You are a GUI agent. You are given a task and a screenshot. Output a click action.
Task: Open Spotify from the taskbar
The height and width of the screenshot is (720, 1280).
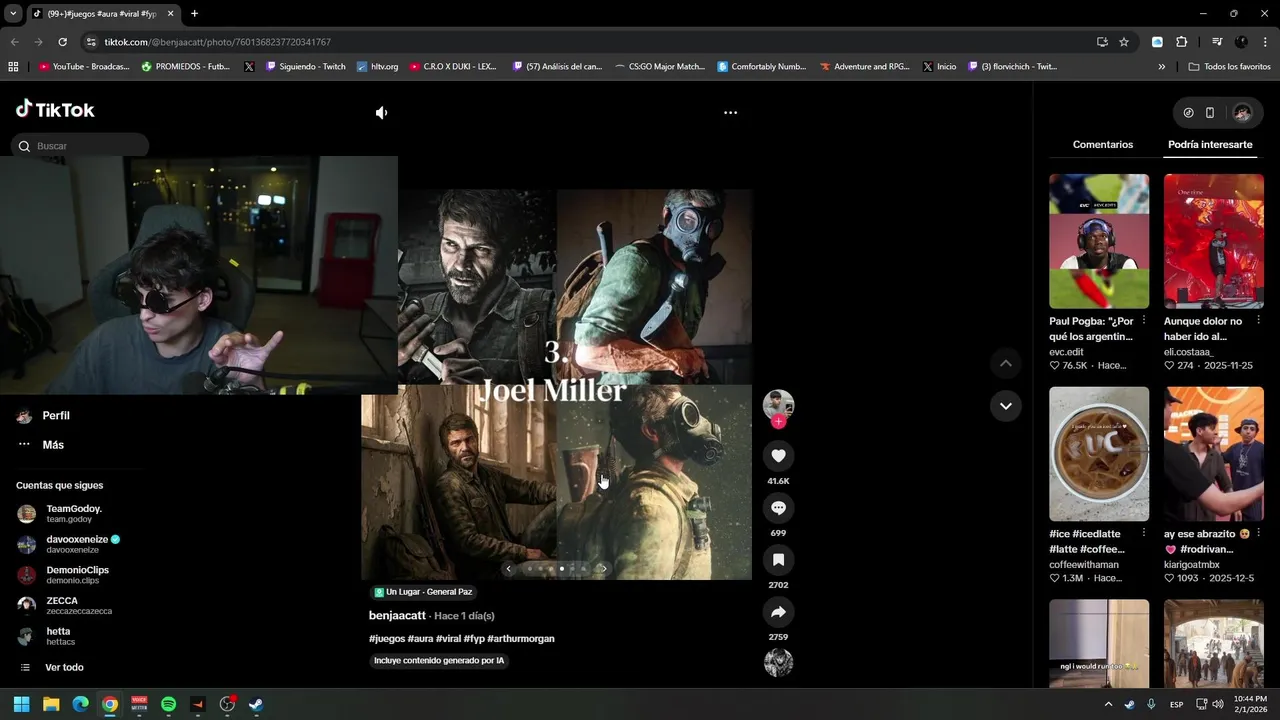click(168, 704)
